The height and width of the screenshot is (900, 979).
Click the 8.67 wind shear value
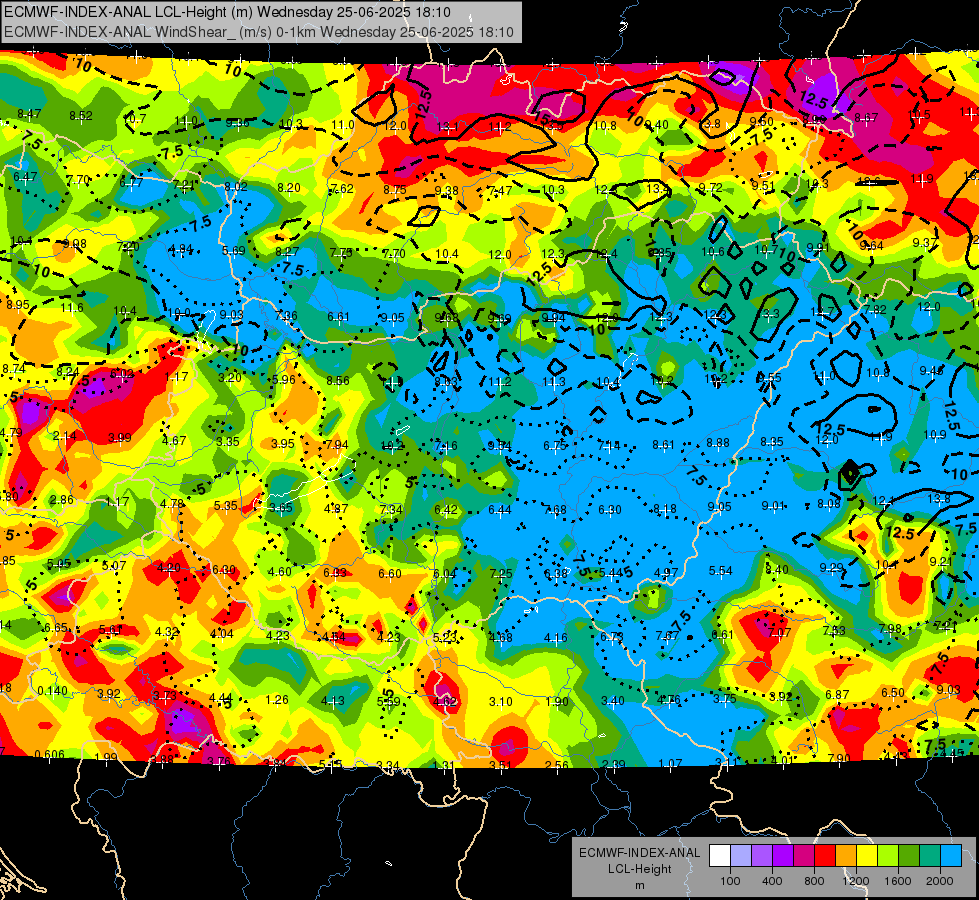[866, 117]
